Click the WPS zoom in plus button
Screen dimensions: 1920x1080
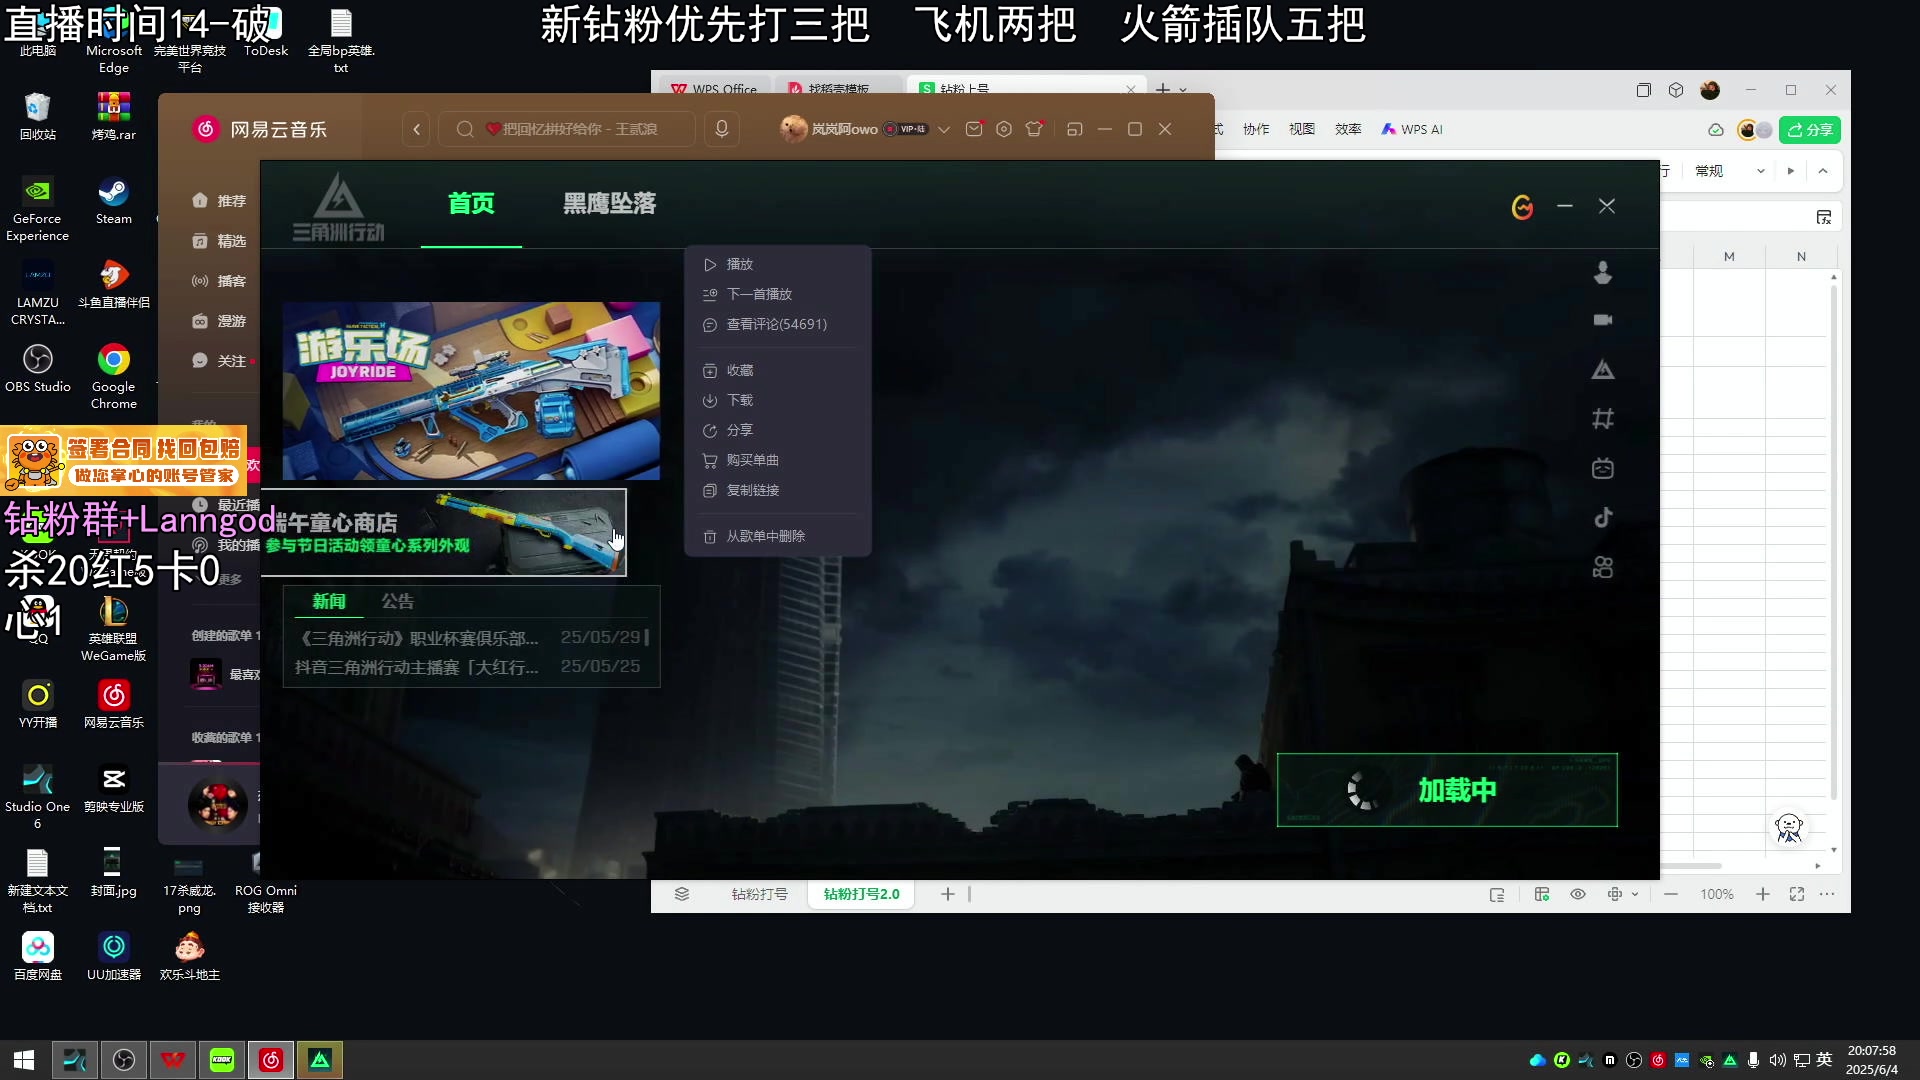click(1762, 894)
